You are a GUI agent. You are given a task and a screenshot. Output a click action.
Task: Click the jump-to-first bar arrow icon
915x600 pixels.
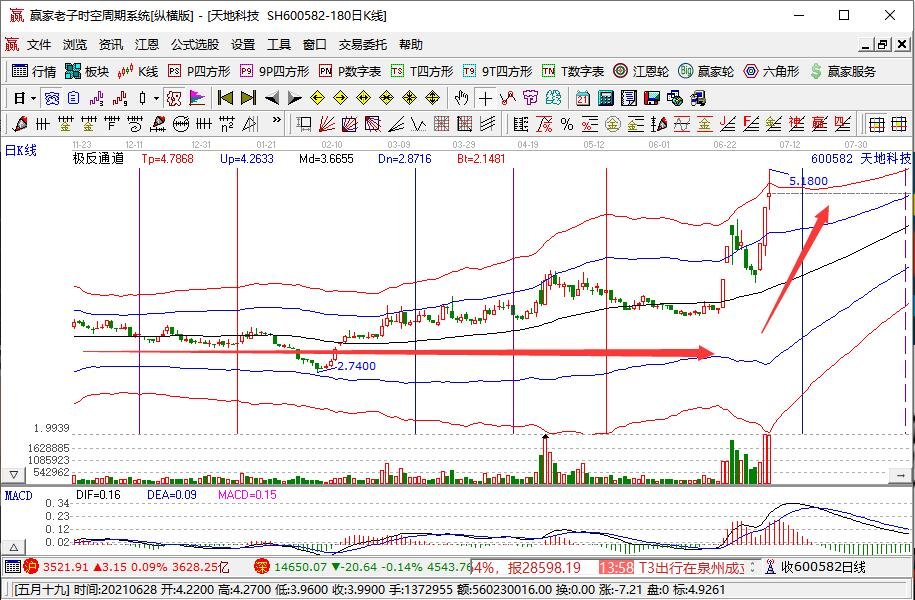click(x=225, y=98)
